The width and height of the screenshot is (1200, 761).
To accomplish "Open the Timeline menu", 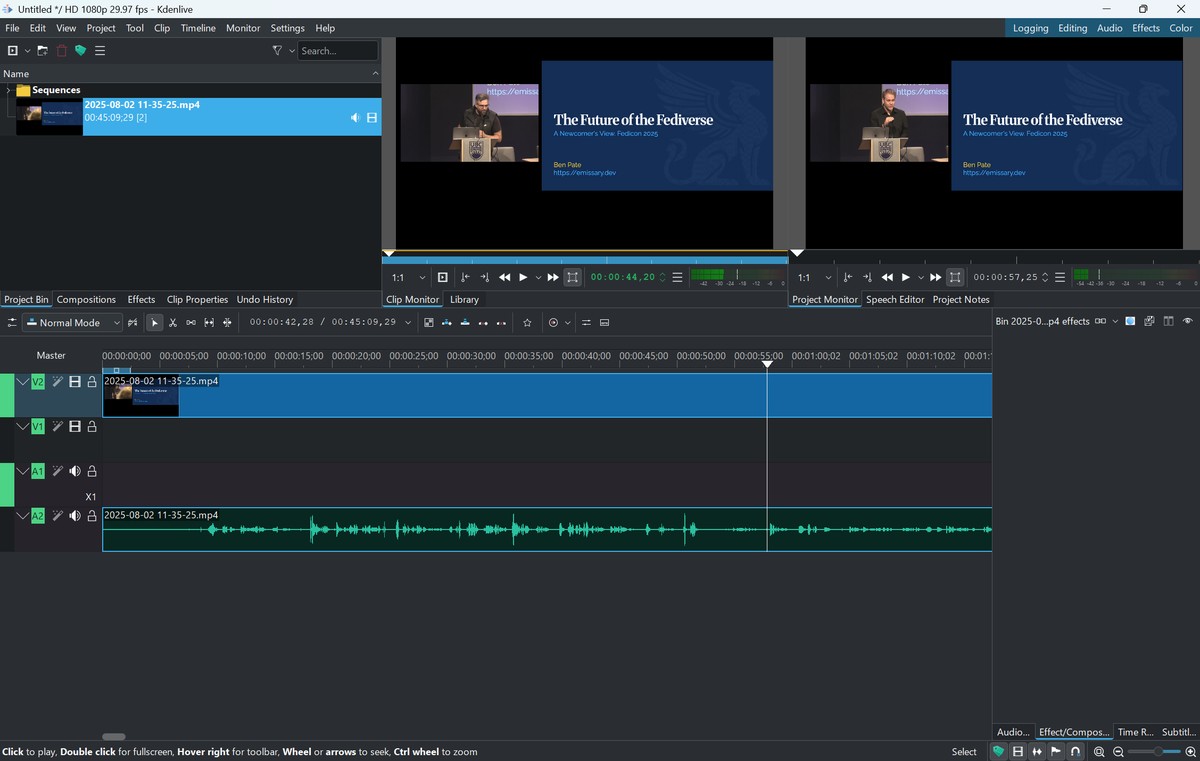I will point(198,28).
